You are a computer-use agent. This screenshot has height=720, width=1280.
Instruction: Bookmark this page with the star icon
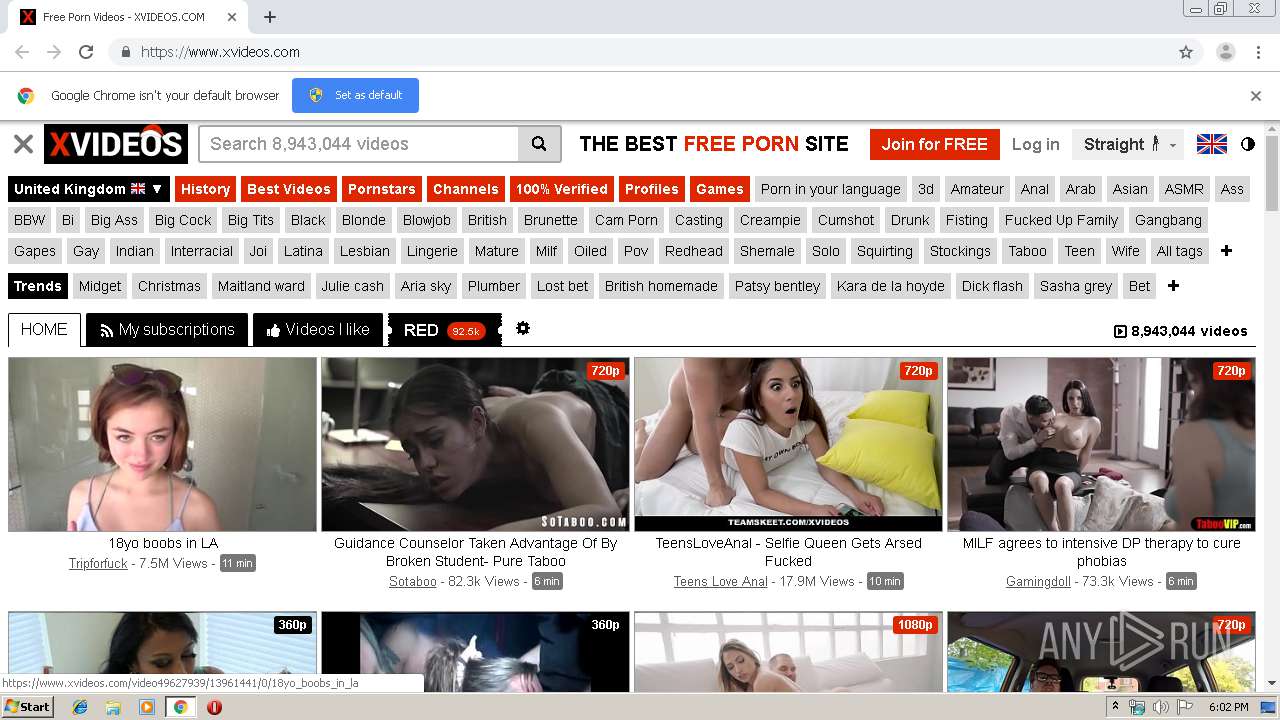[1186, 52]
